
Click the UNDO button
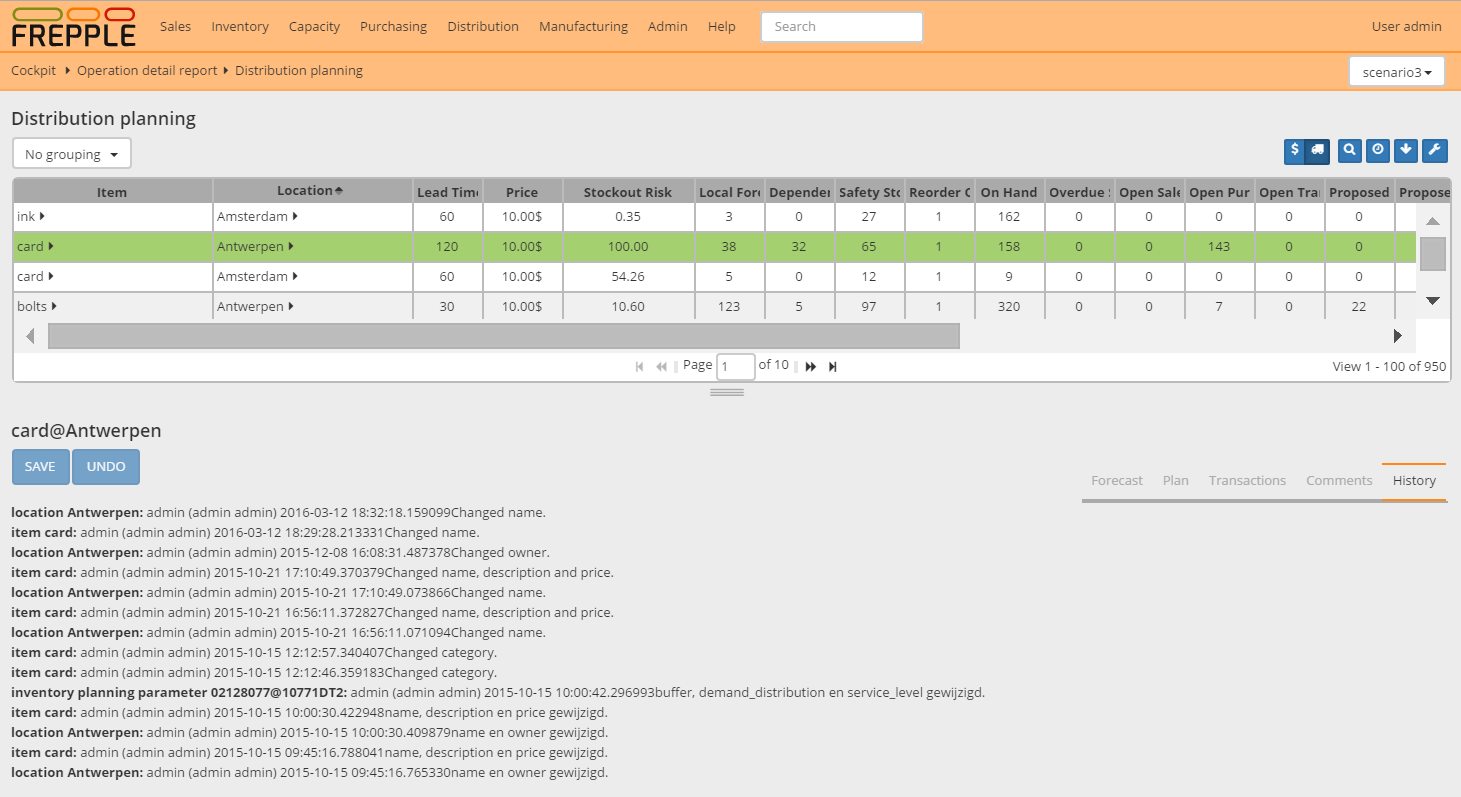(106, 467)
